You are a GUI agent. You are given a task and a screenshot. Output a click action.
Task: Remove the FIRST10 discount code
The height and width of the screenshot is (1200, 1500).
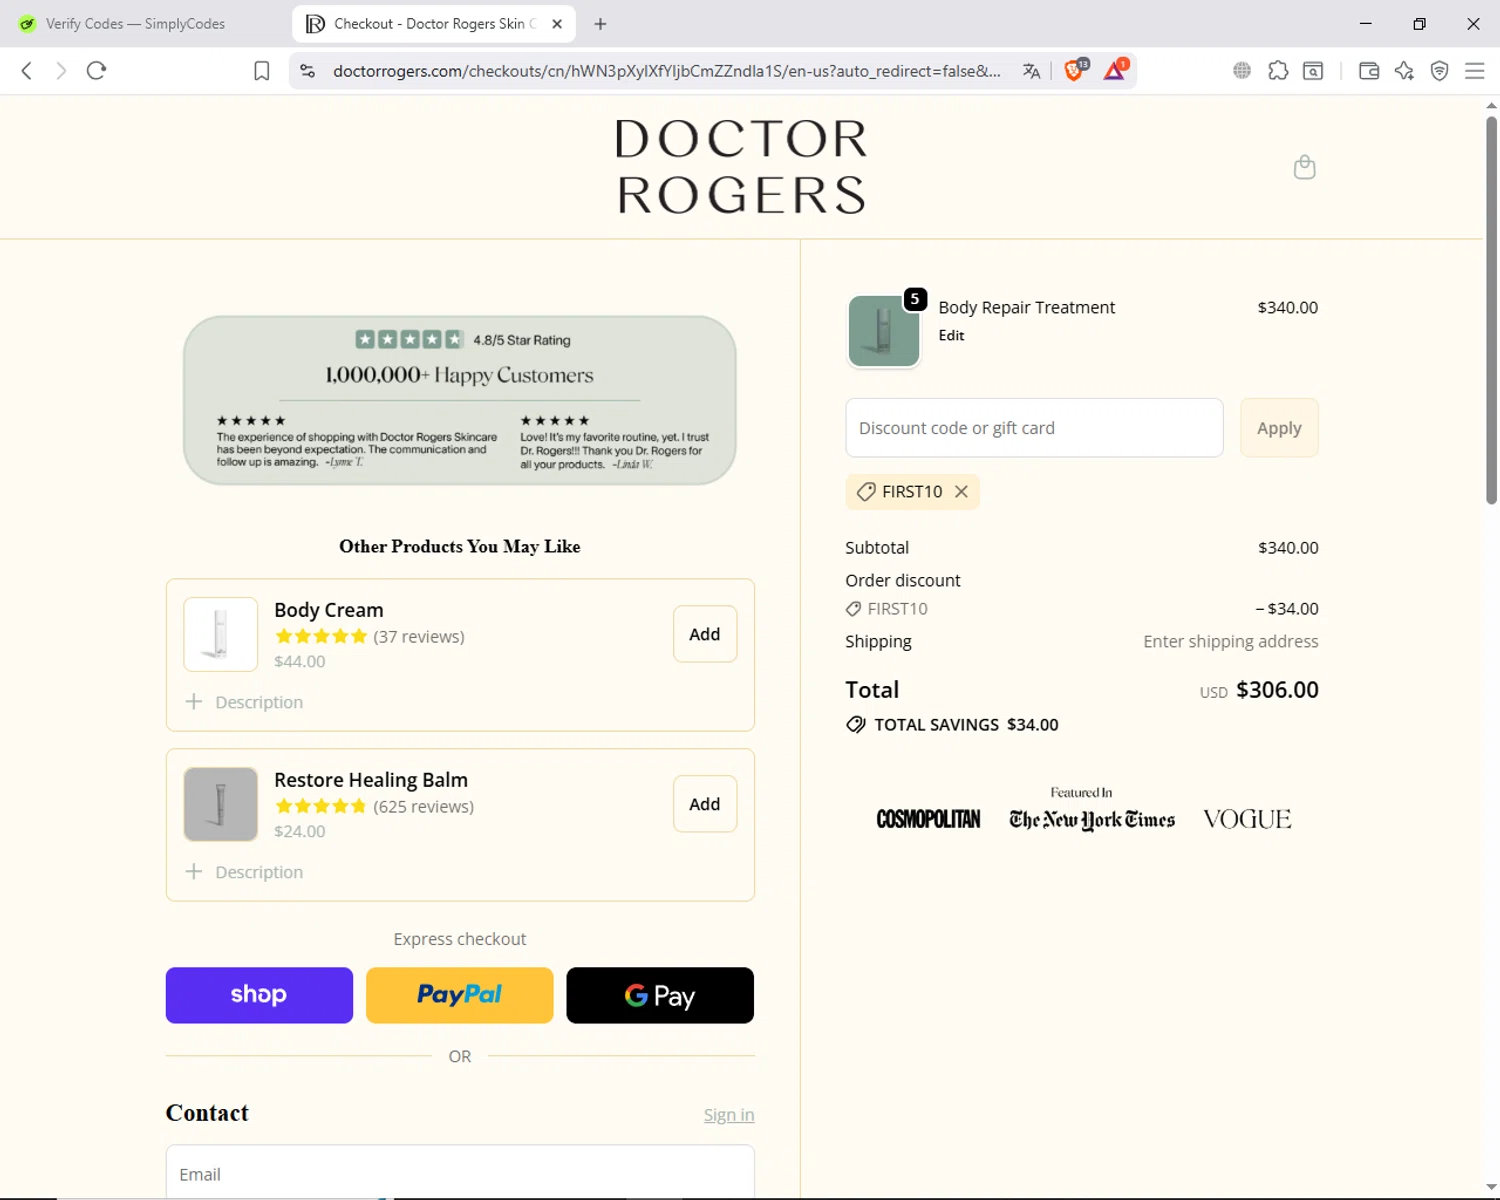click(x=961, y=492)
